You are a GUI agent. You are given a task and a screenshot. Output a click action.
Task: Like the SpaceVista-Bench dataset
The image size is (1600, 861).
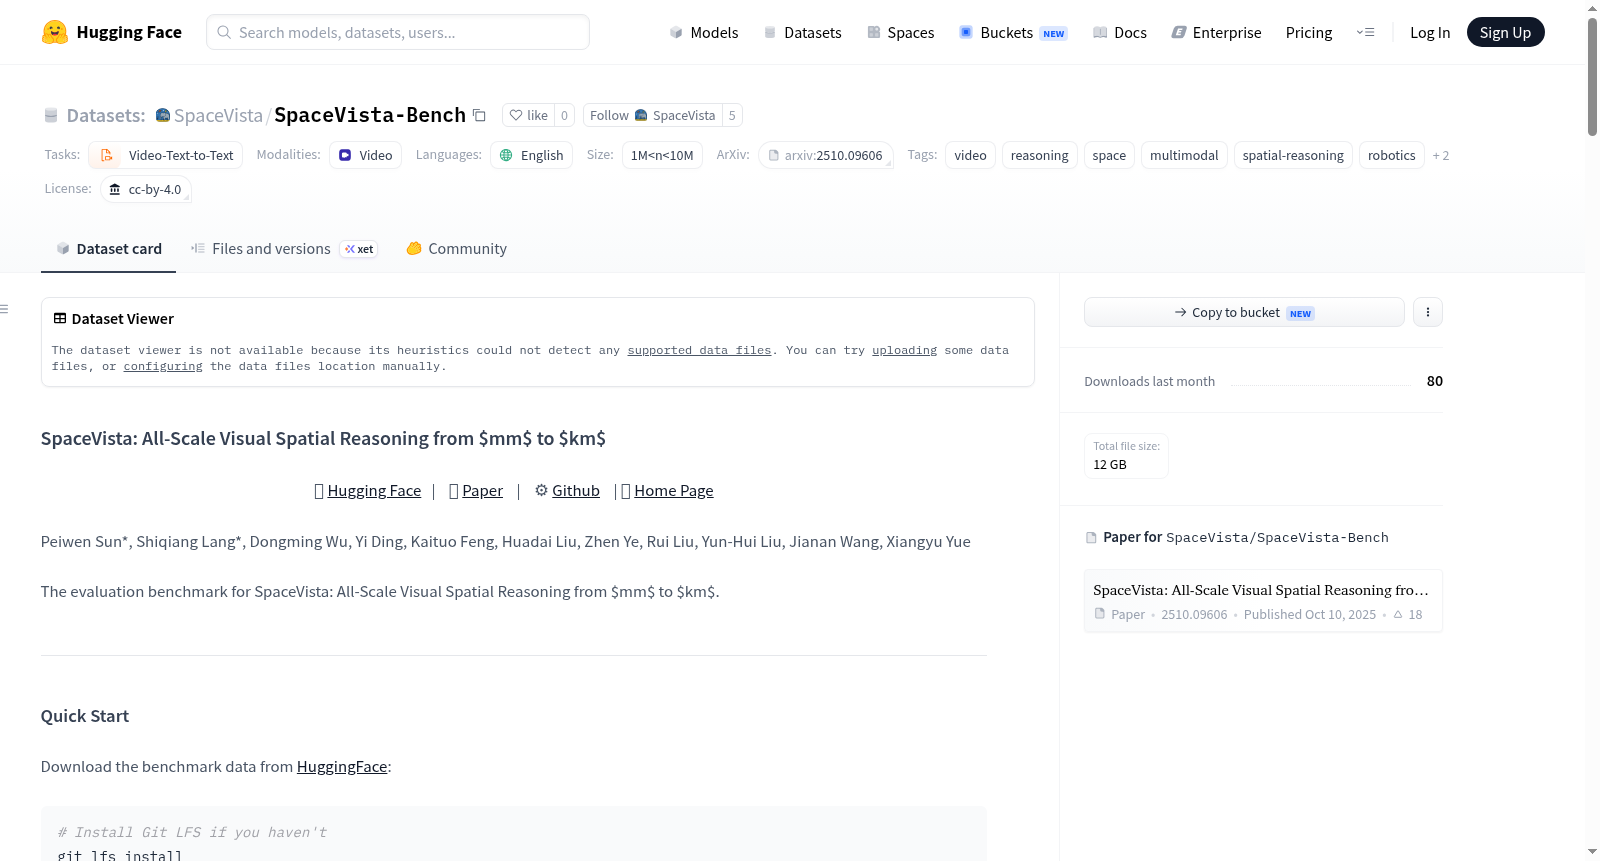[529, 115]
